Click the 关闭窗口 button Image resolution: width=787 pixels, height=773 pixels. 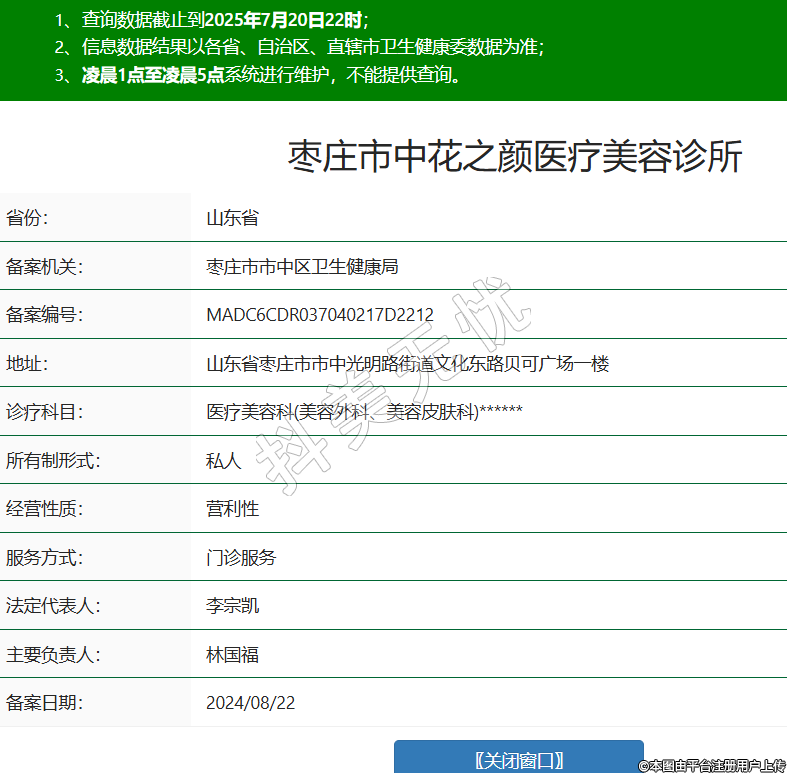pos(518,759)
